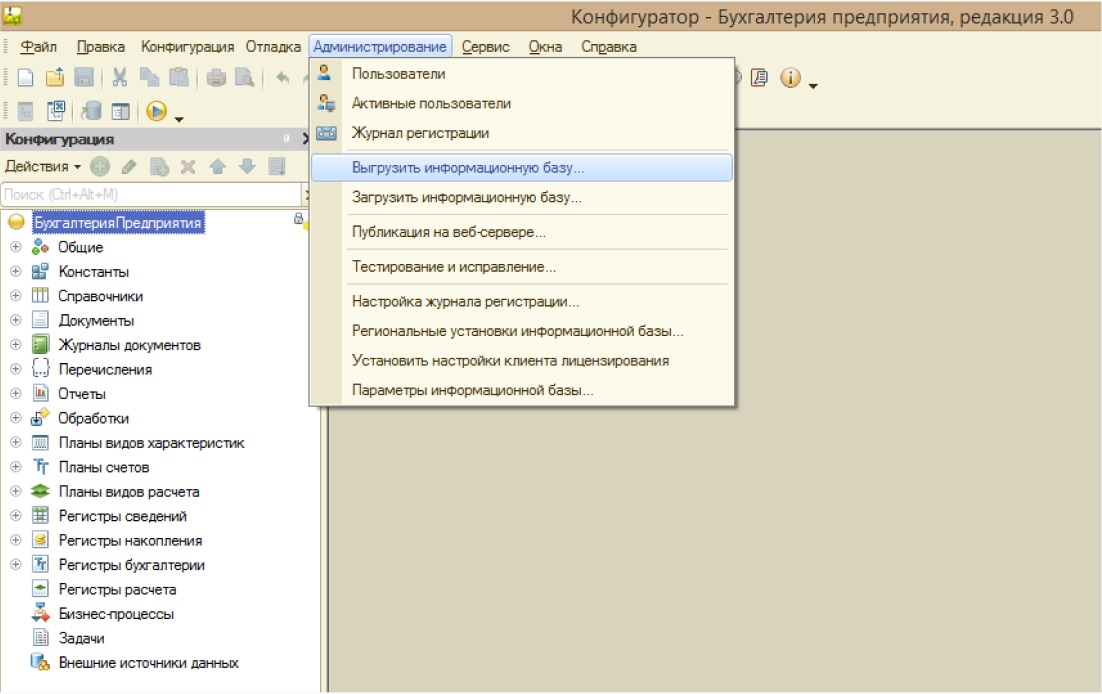Viewport: 1102px width, 694px height.
Task: Select the Бизнес-процессы item
Action: [x=117, y=614]
